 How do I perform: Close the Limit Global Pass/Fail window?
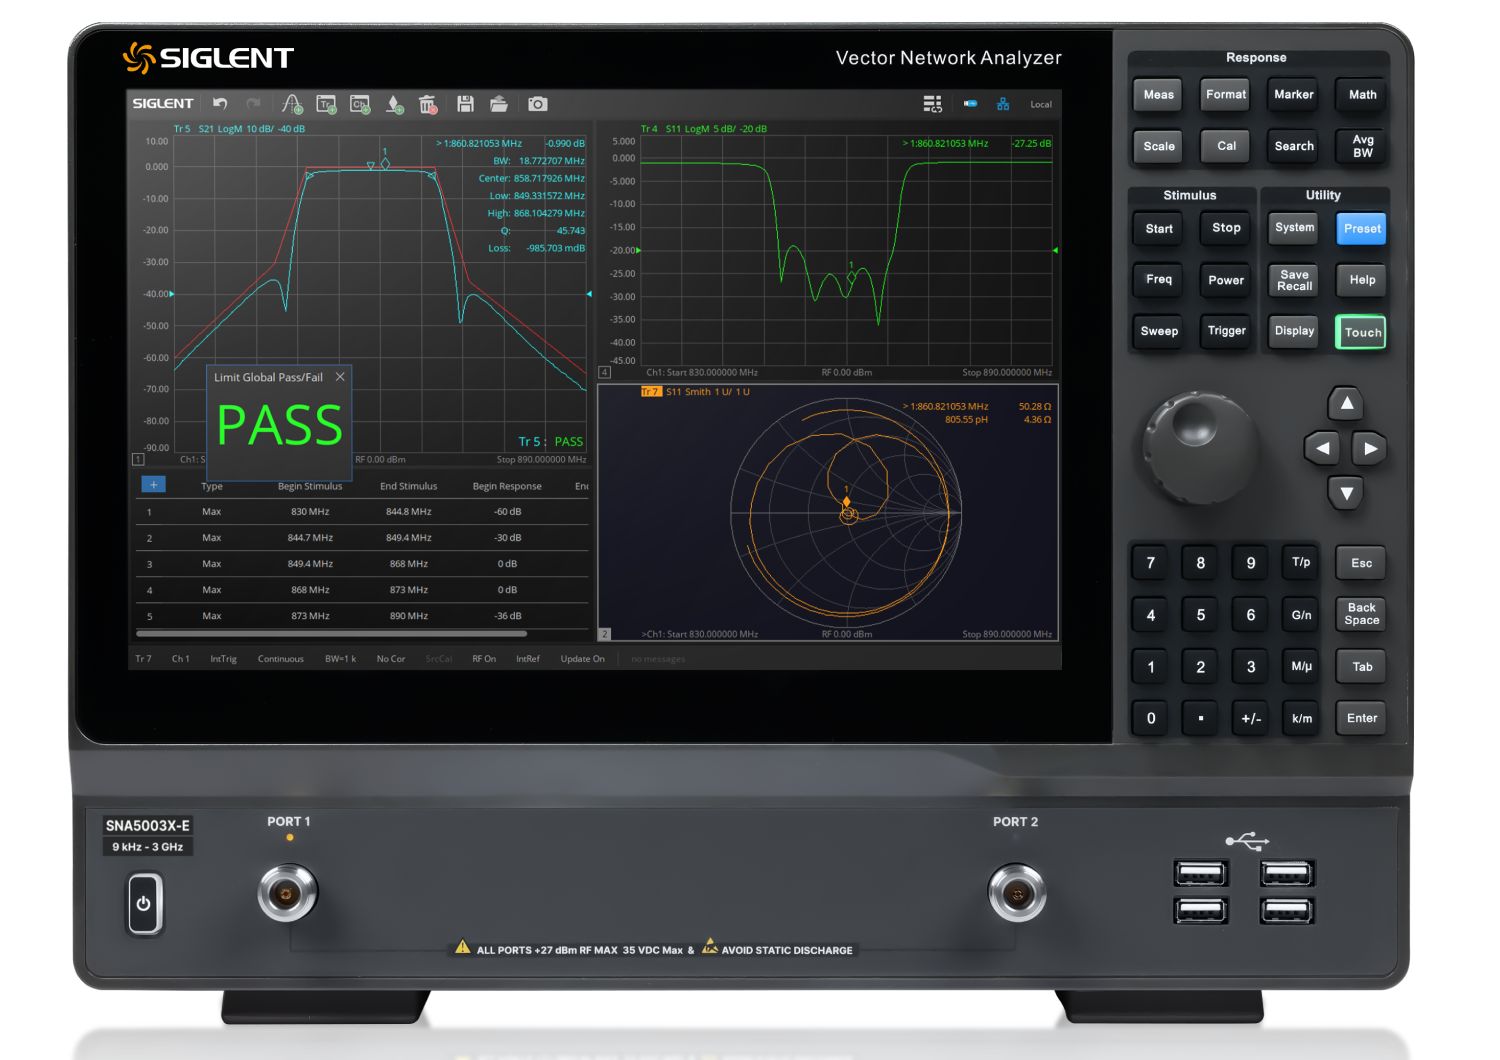tap(340, 377)
